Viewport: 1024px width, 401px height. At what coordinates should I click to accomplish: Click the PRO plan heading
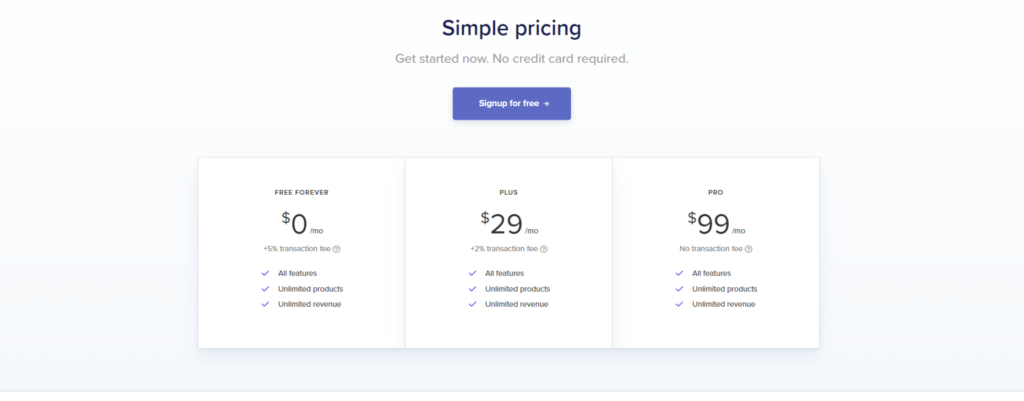coord(715,192)
